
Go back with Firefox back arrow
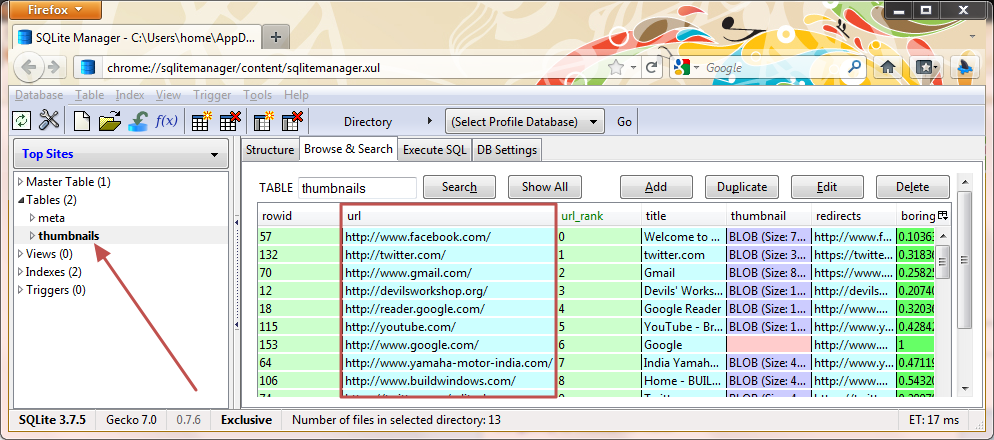point(29,67)
